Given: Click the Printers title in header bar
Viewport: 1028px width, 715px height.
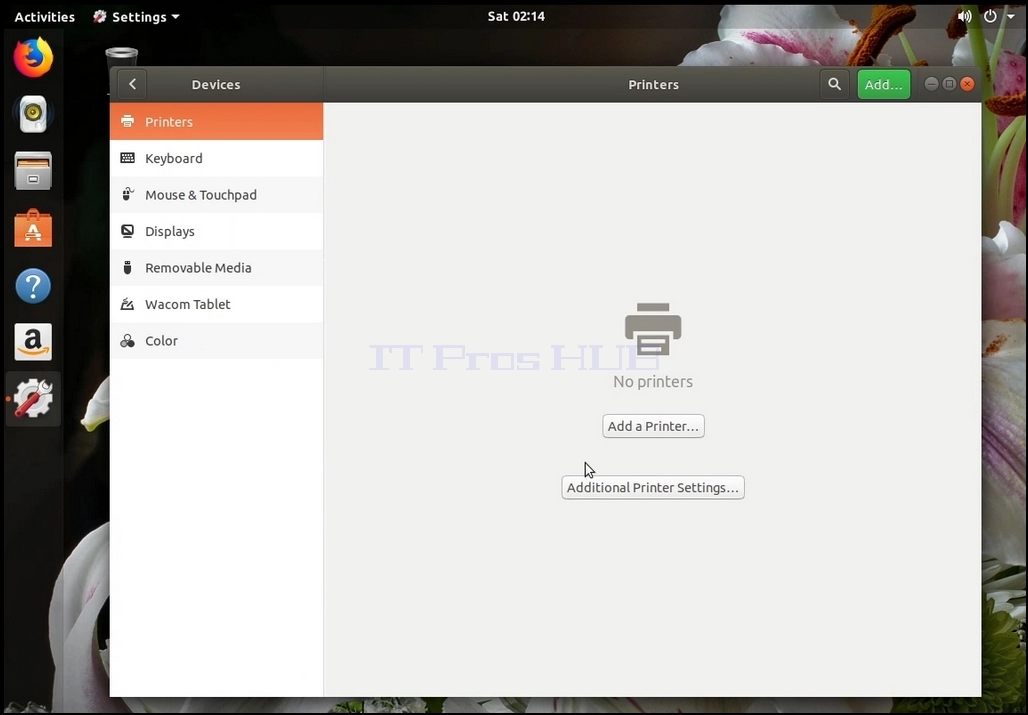Looking at the screenshot, I should coord(653,85).
